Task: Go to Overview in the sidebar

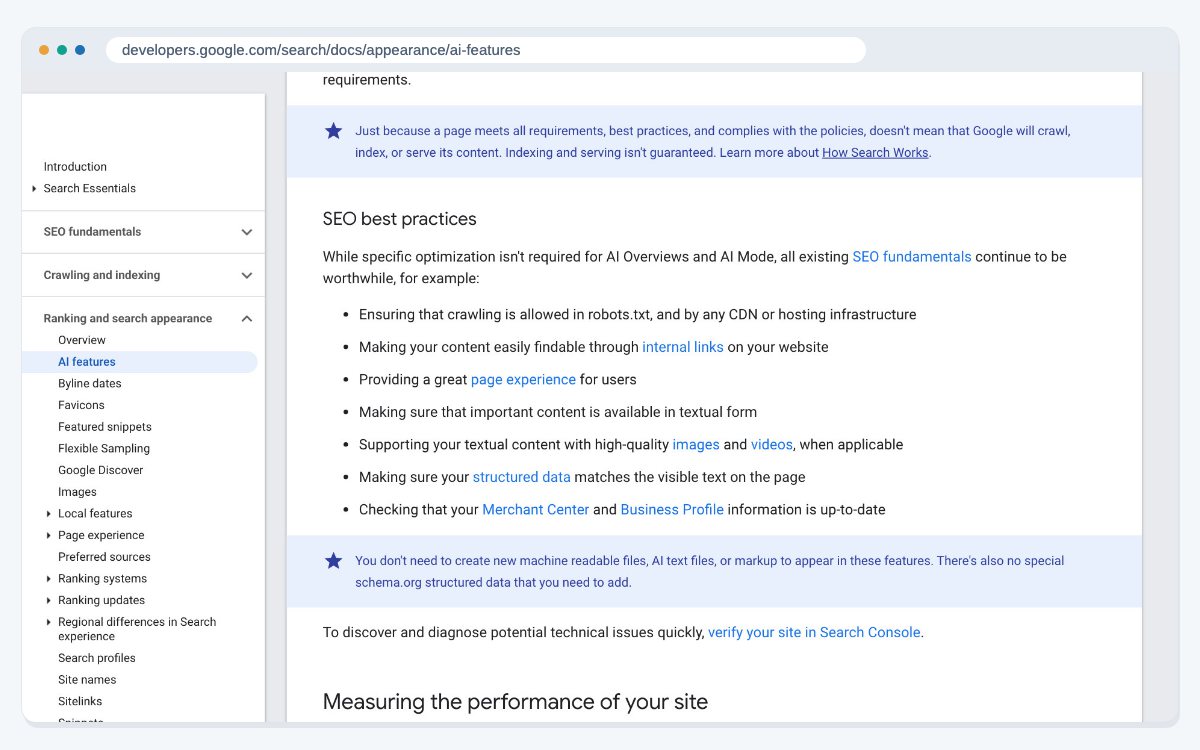Action: coord(81,340)
